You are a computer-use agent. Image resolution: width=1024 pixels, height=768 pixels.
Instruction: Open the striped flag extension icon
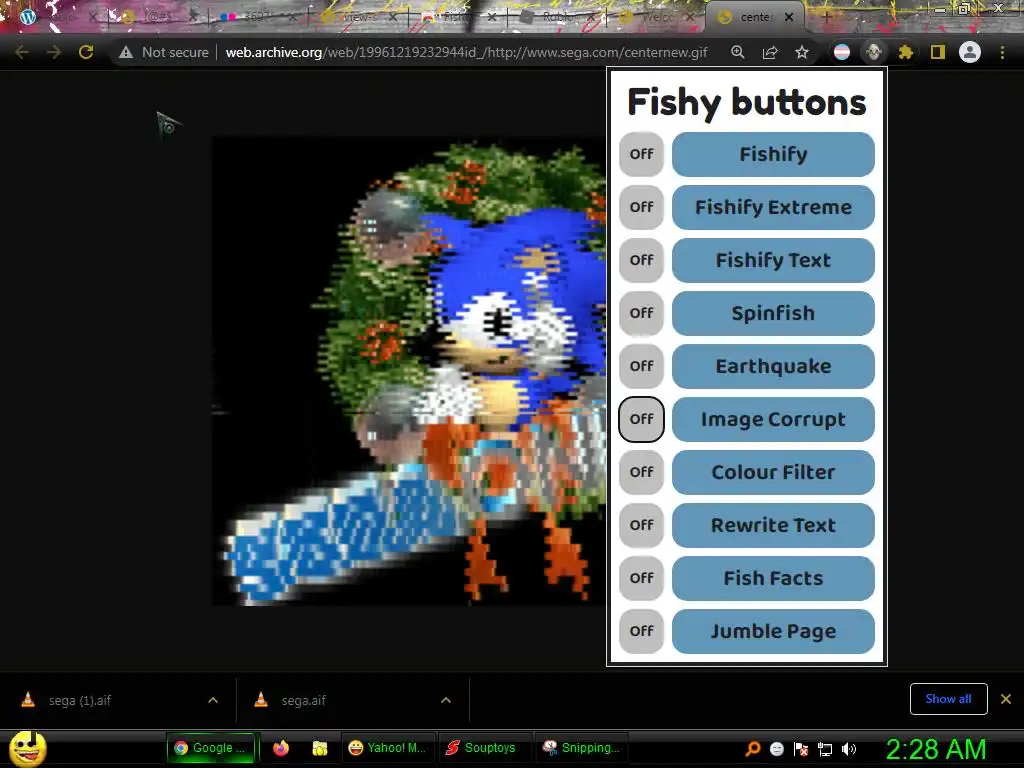click(x=842, y=52)
